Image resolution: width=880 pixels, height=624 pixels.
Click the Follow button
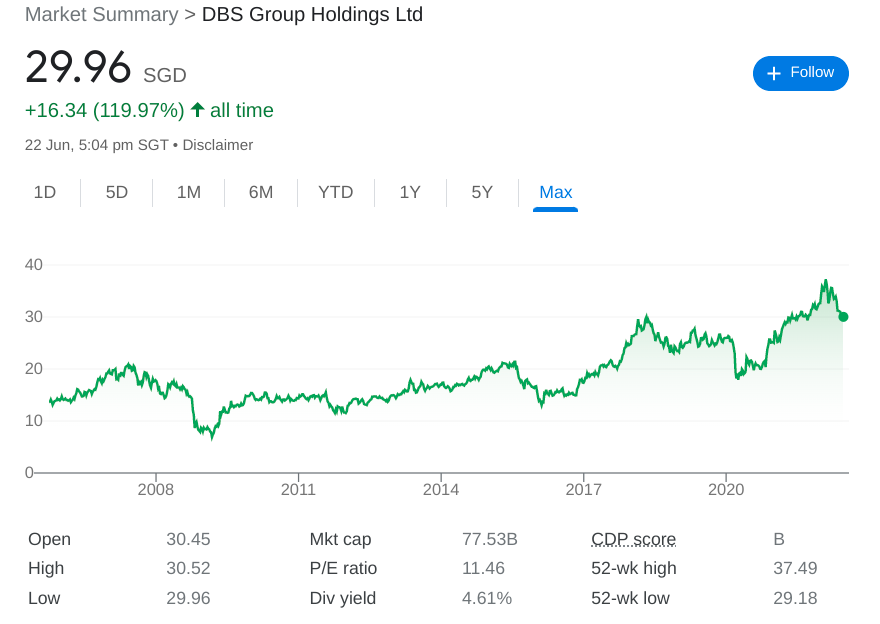[x=800, y=73]
